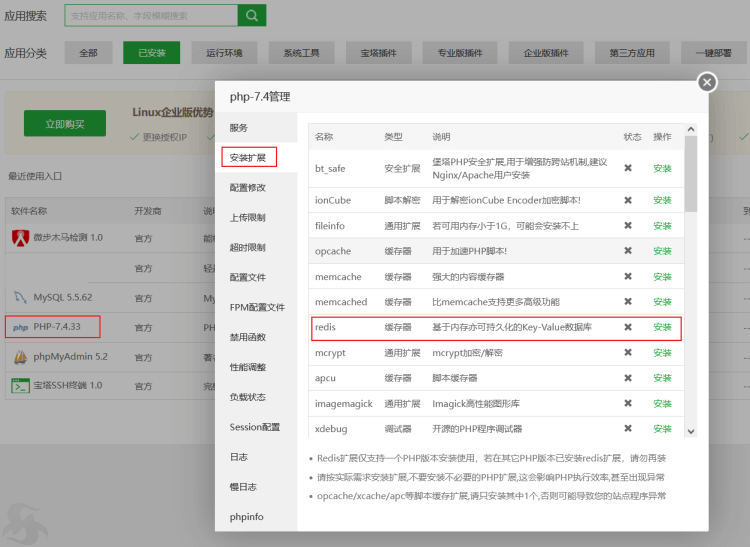Viewport: 750px width, 547px height.
Task: Install the imagemagick extension
Action: 662,404
